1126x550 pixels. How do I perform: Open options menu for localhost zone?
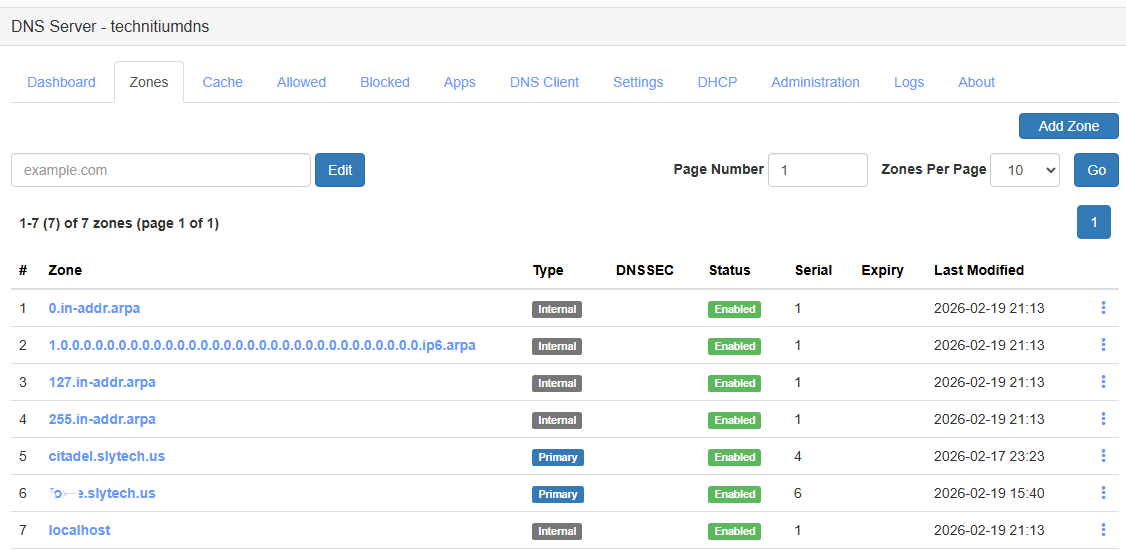tap(1103, 530)
